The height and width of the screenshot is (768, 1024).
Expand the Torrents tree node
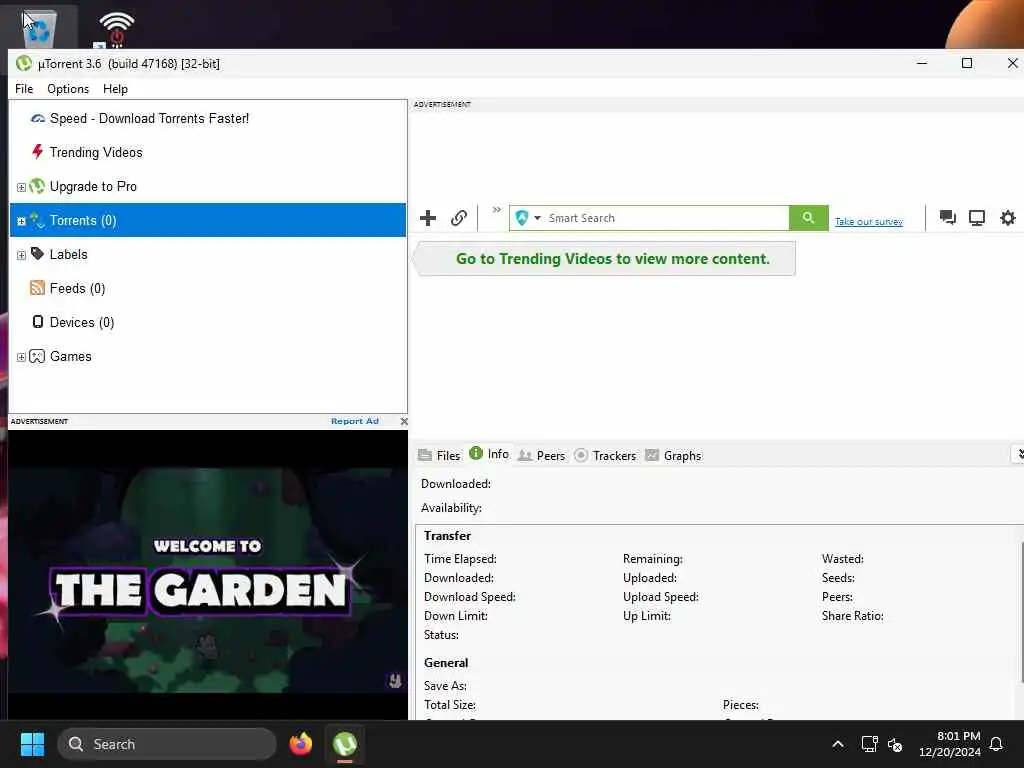[21, 221]
